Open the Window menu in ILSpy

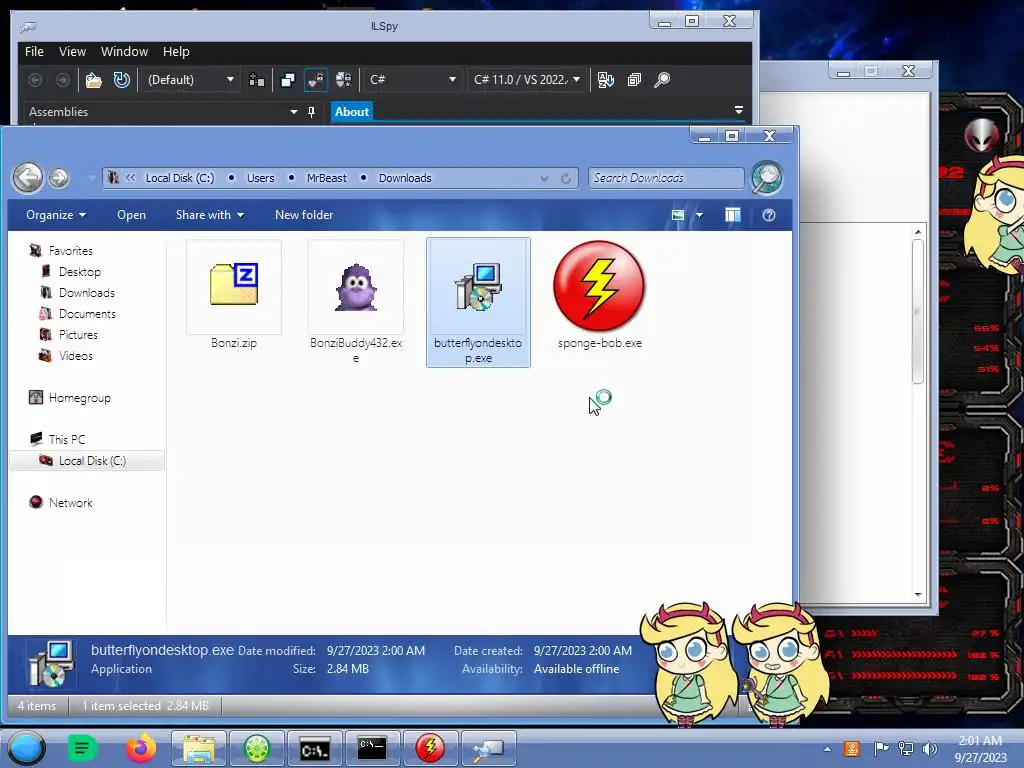(124, 52)
